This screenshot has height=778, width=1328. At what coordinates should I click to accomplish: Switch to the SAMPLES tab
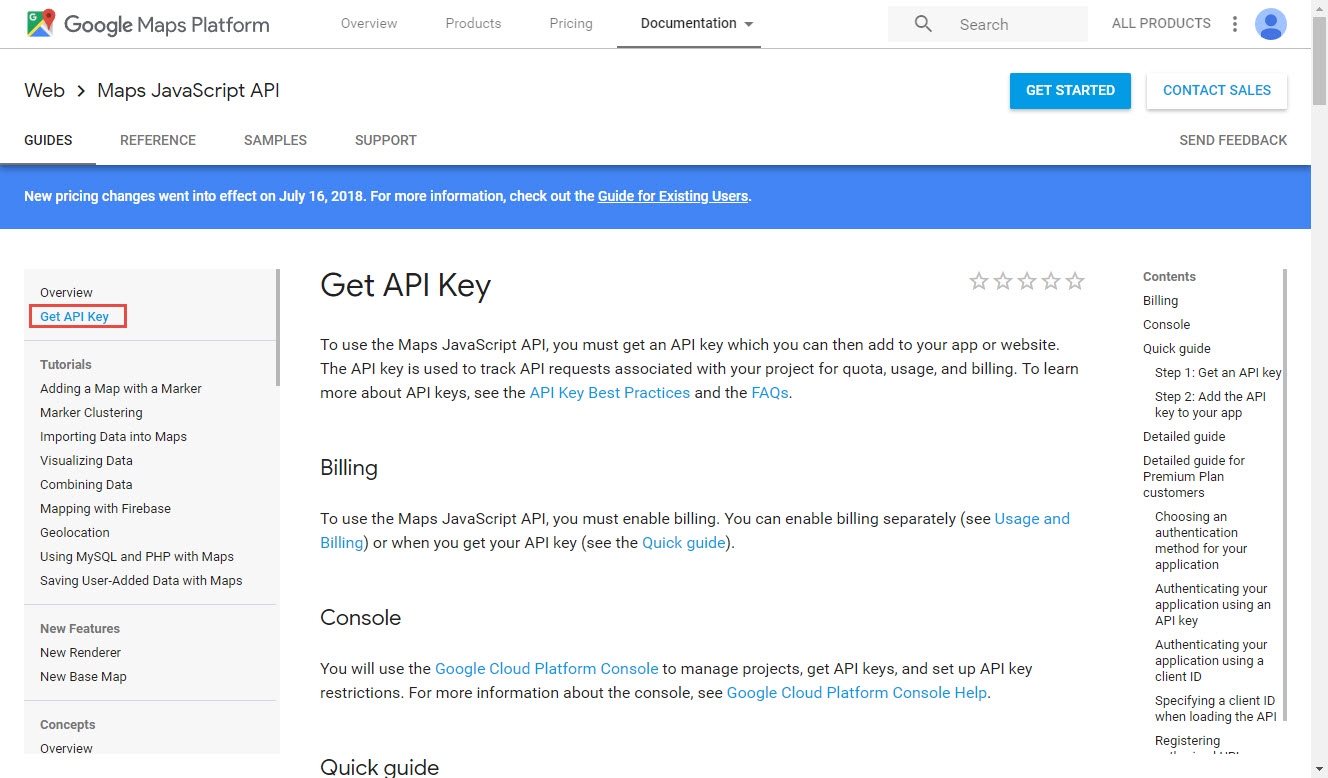275,140
